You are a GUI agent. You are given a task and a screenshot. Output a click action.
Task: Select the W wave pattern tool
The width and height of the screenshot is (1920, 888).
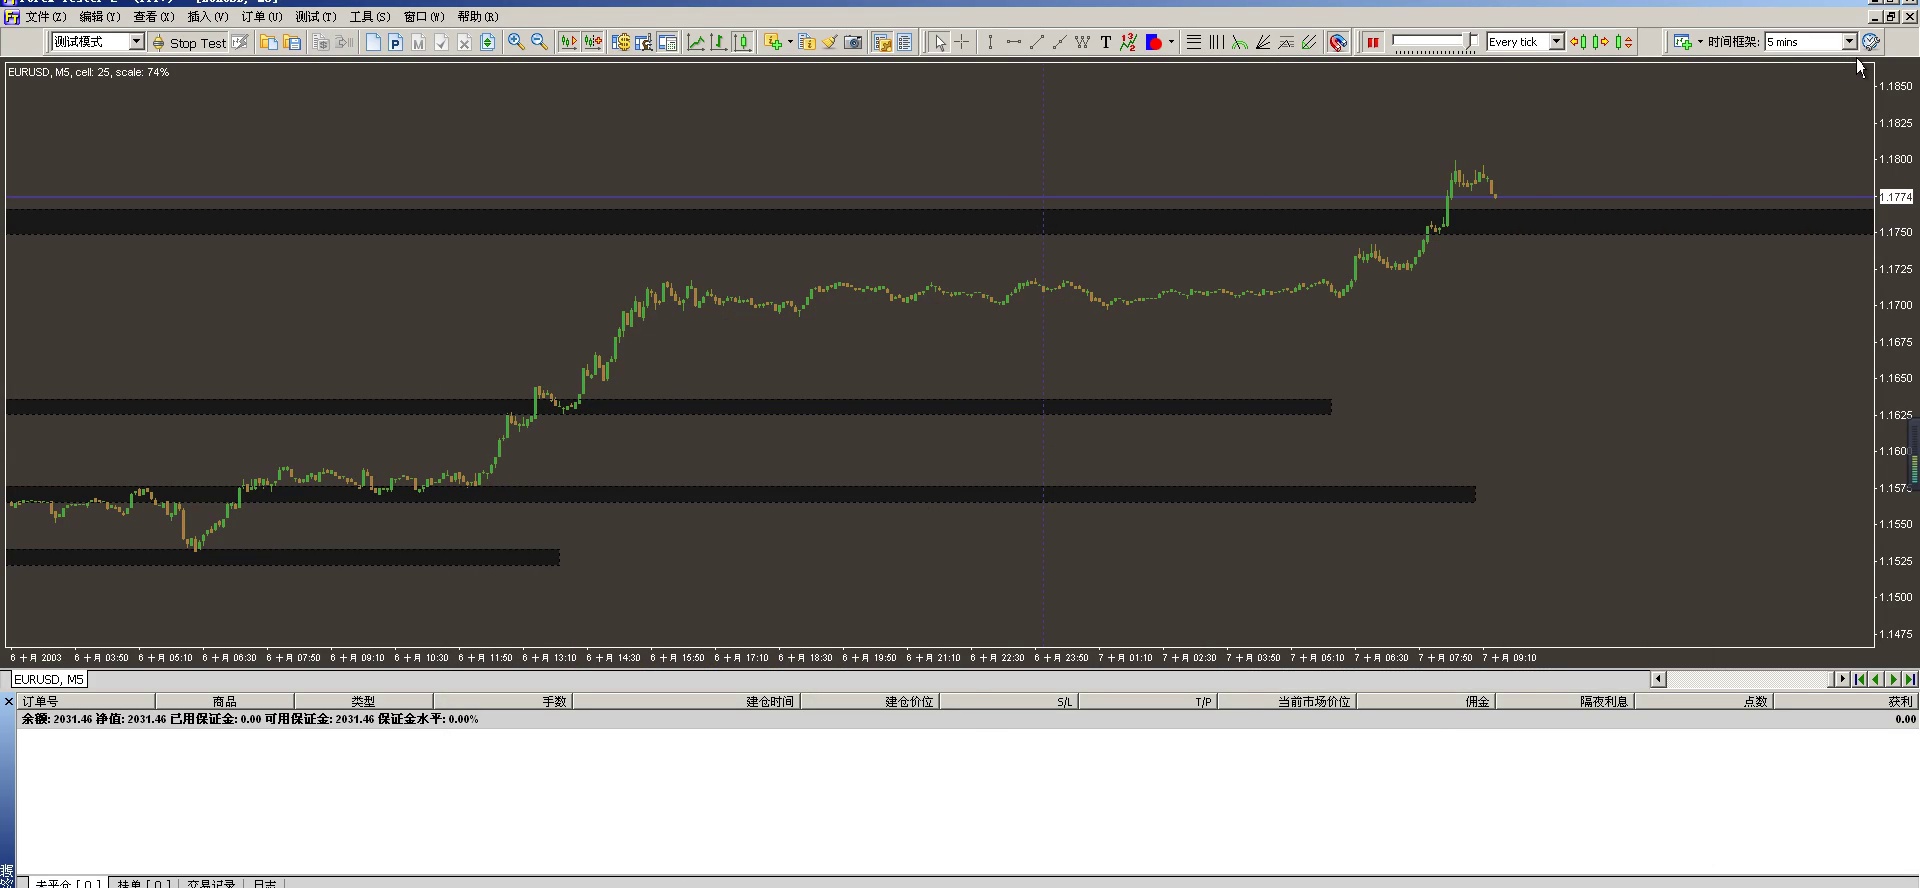[1082, 42]
